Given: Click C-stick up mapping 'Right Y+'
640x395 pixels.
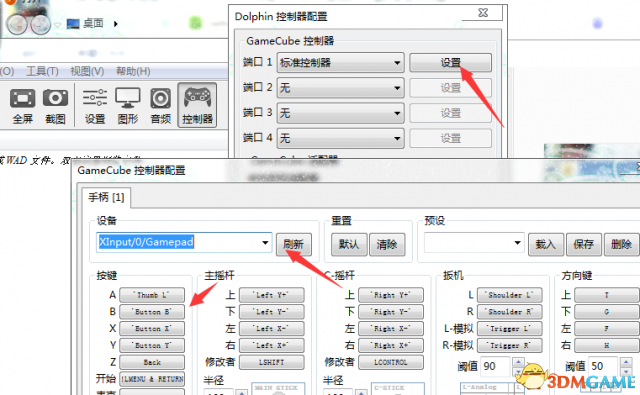Looking at the screenshot, I should coord(391,295).
